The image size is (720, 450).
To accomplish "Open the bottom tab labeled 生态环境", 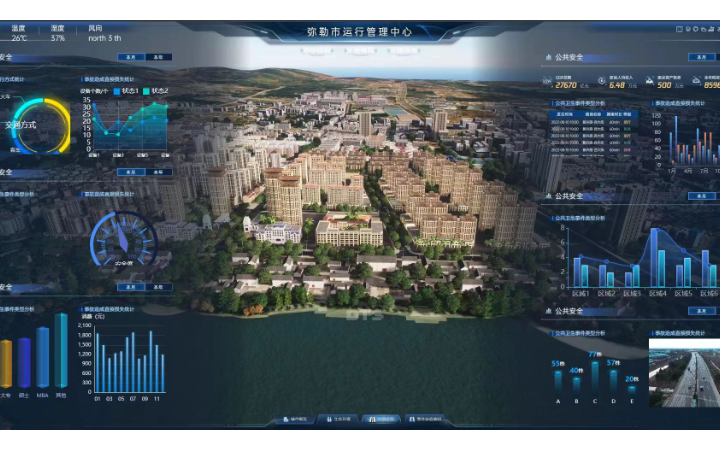I will click(339, 419).
